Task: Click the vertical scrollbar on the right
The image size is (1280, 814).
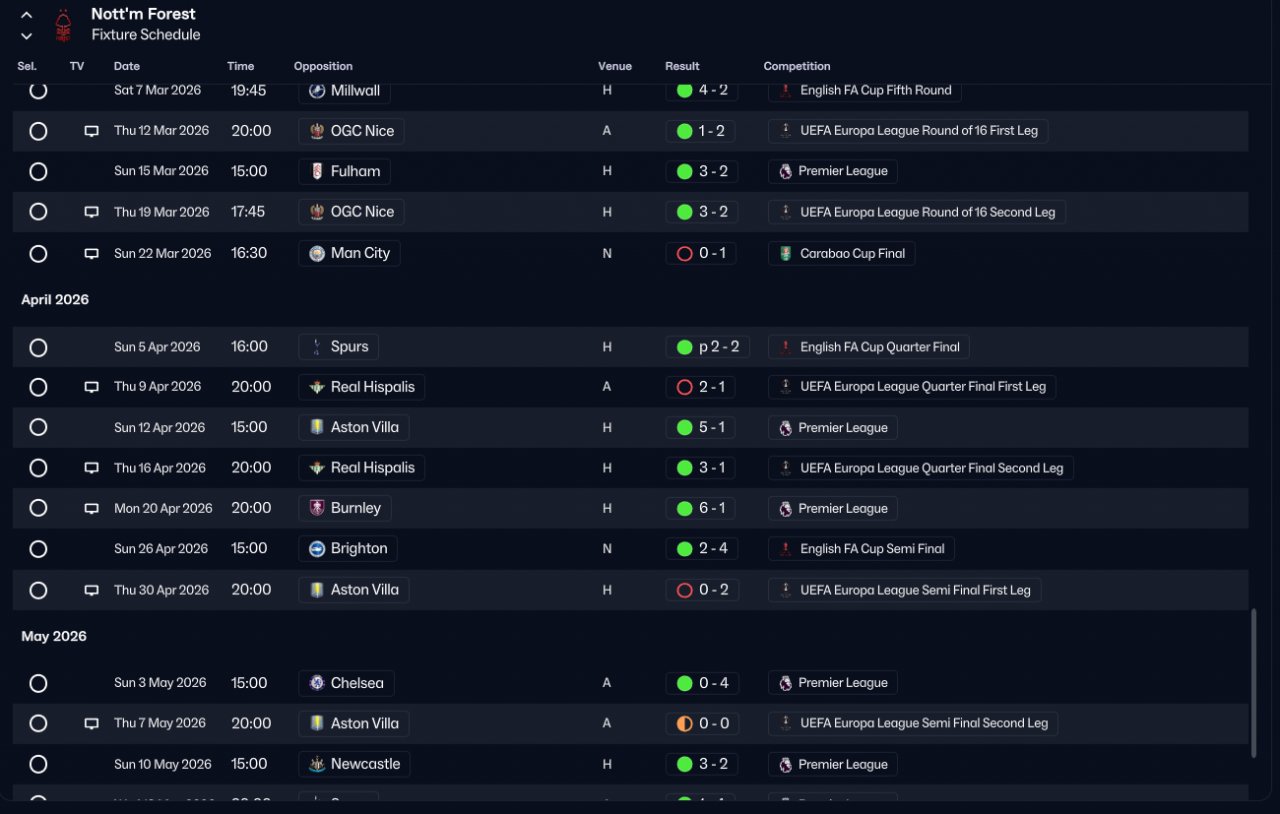Action: pos(1254,682)
